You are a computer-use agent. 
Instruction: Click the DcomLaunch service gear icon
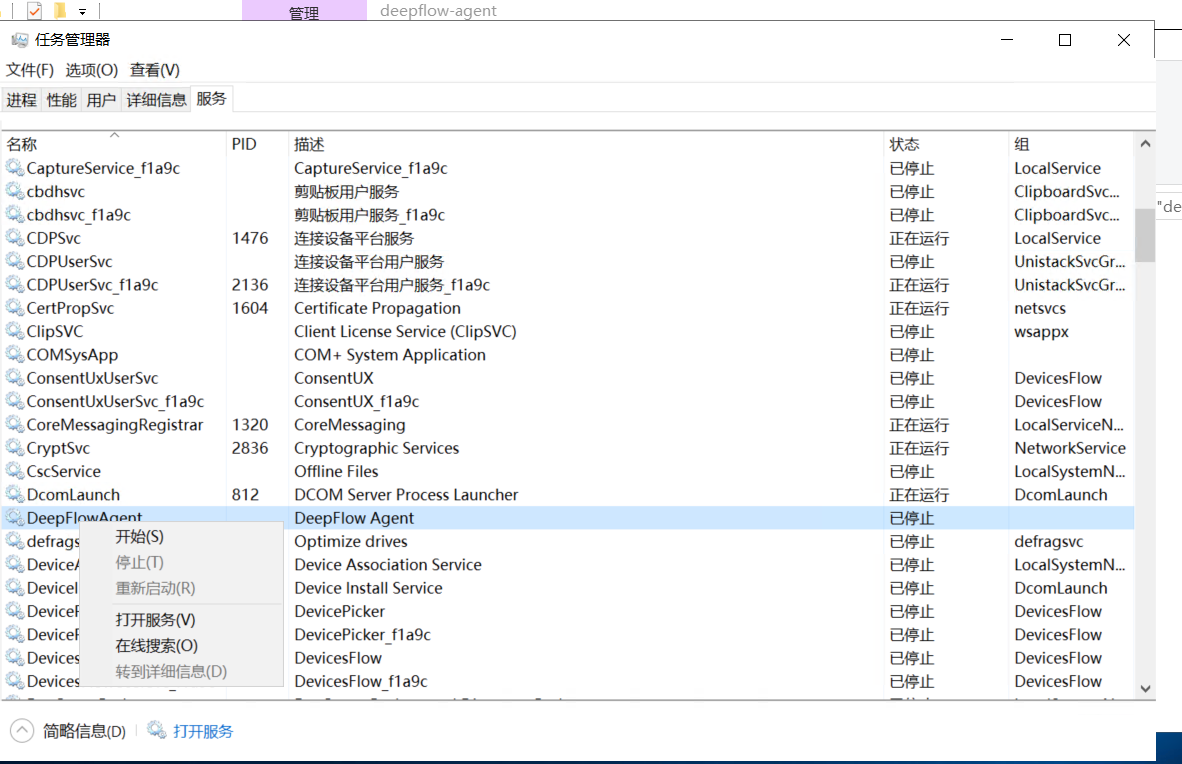14,495
